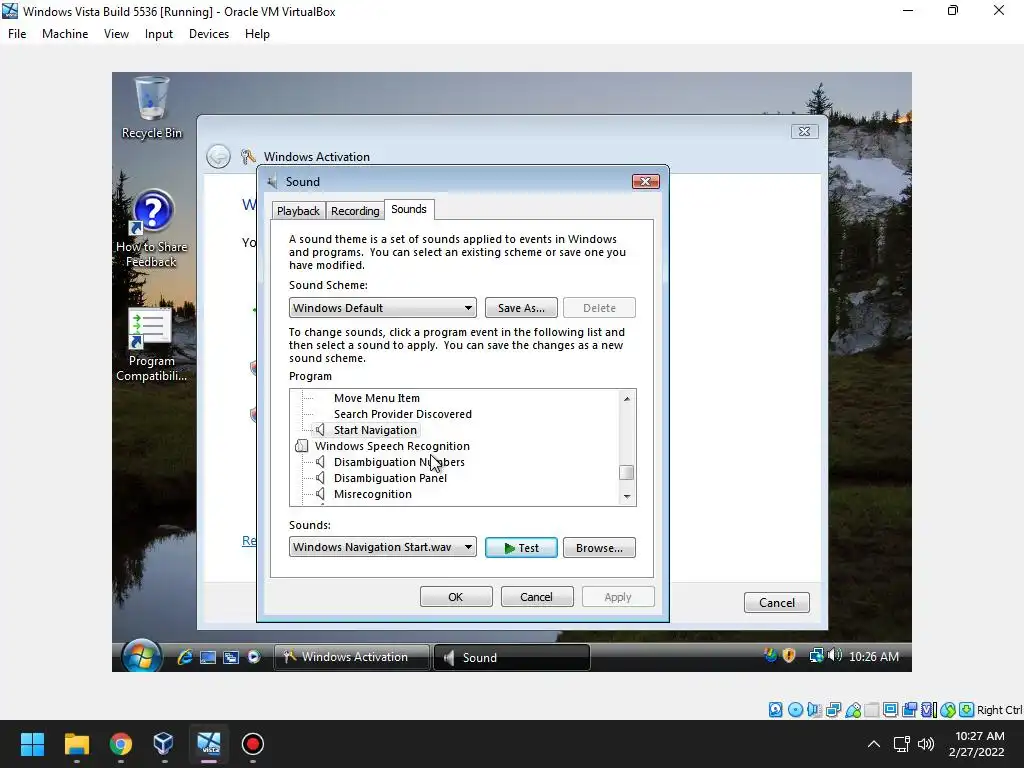Click VirtualBox display indicator icon

pyautogui.click(x=890, y=710)
